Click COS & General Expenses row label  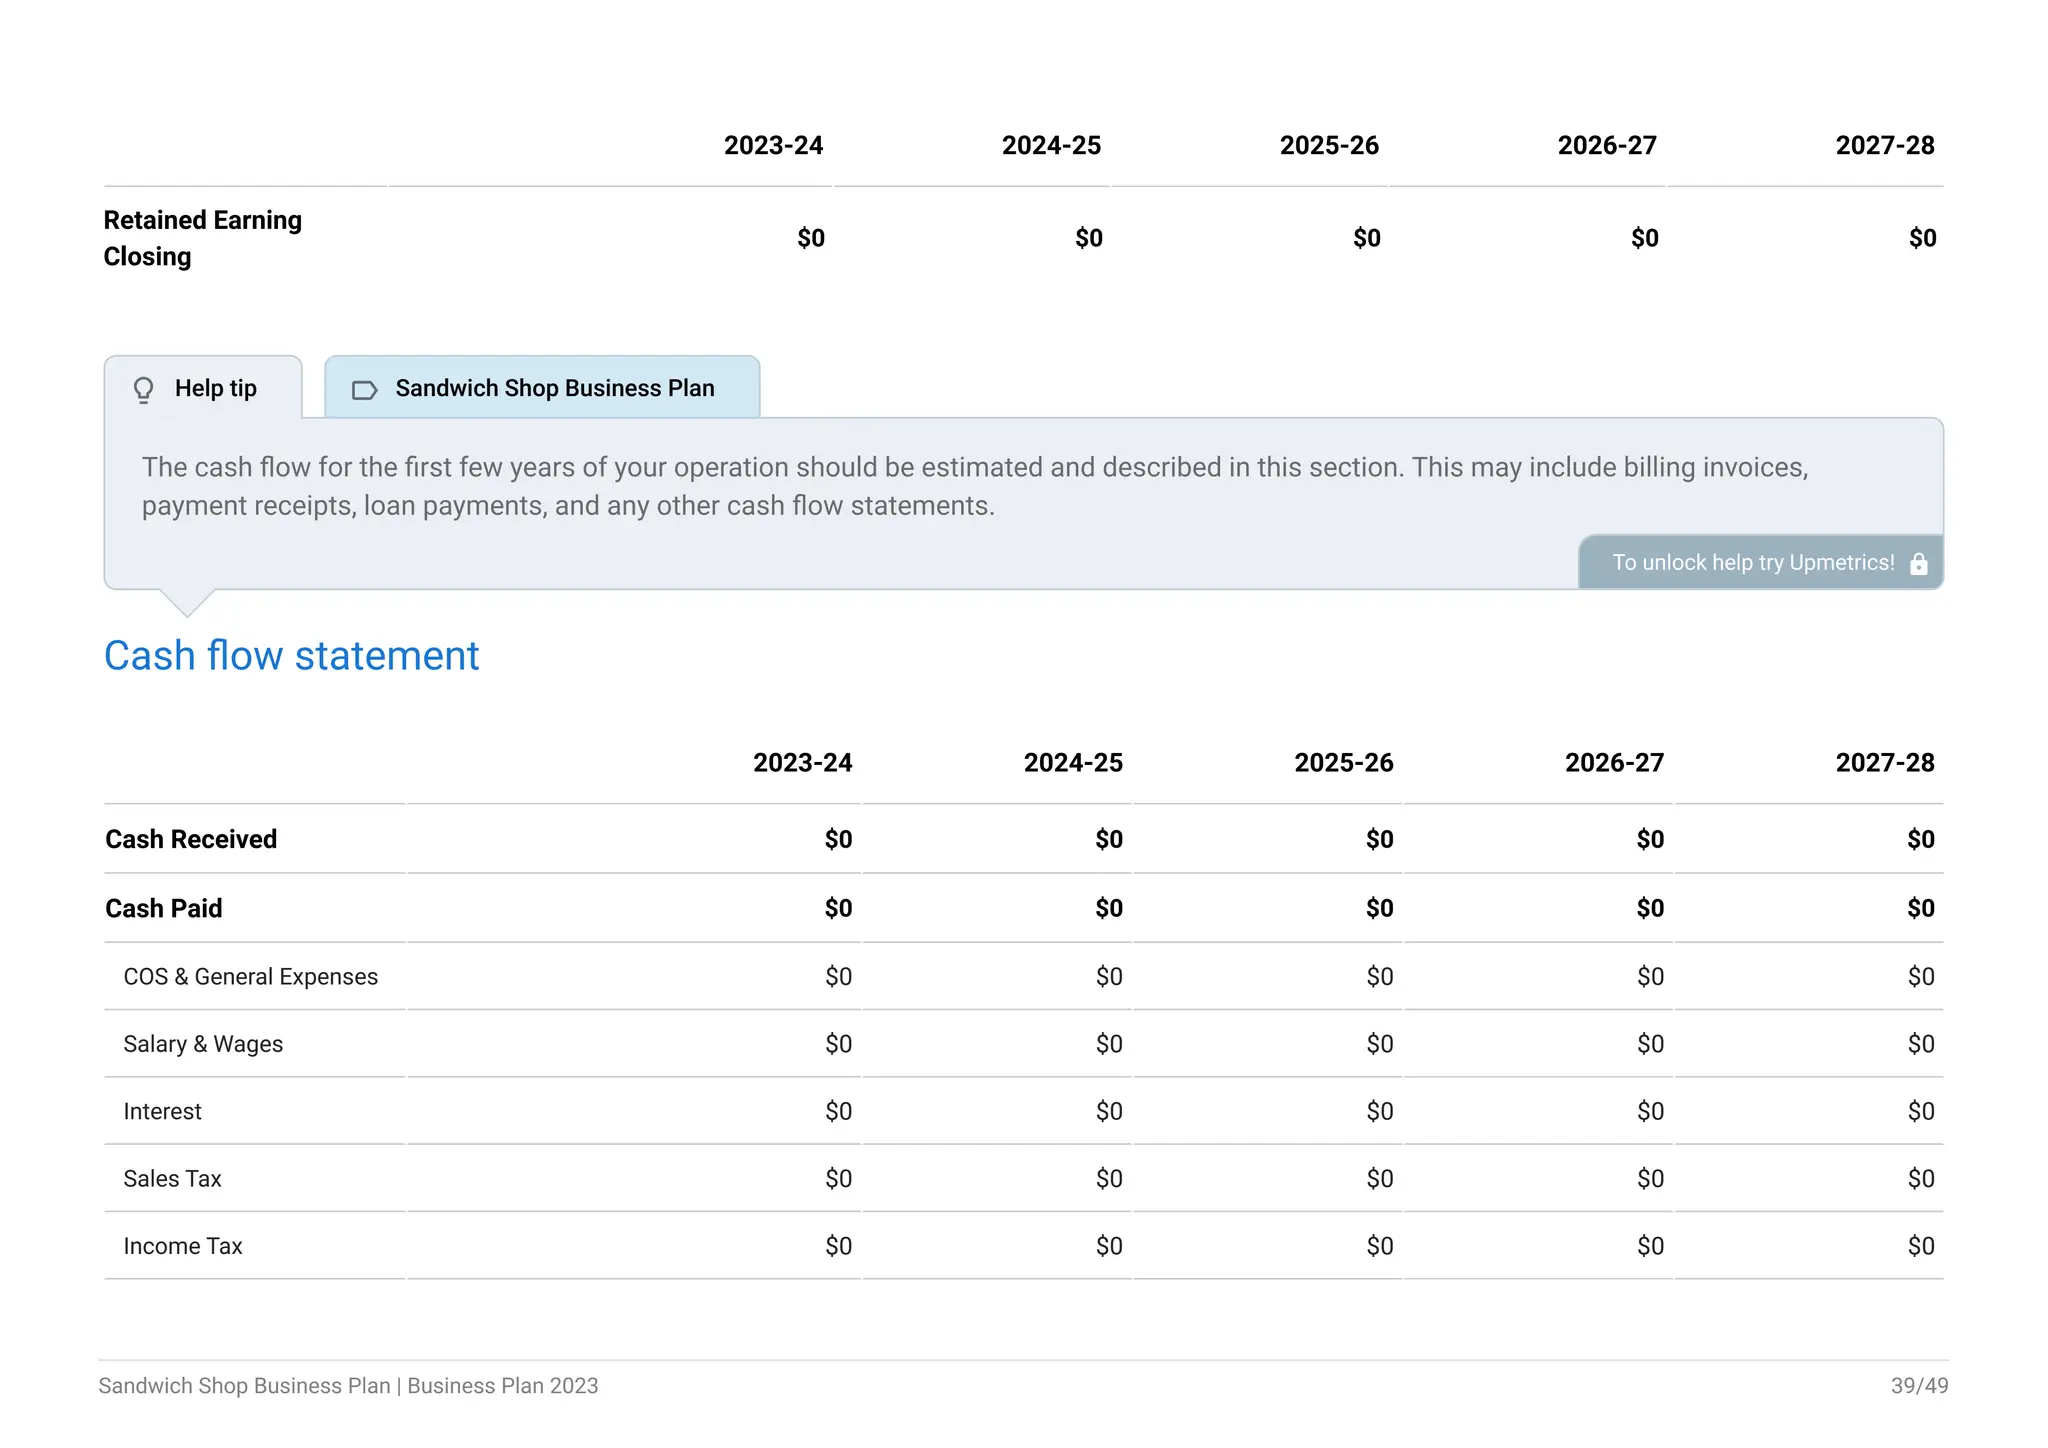point(250,977)
